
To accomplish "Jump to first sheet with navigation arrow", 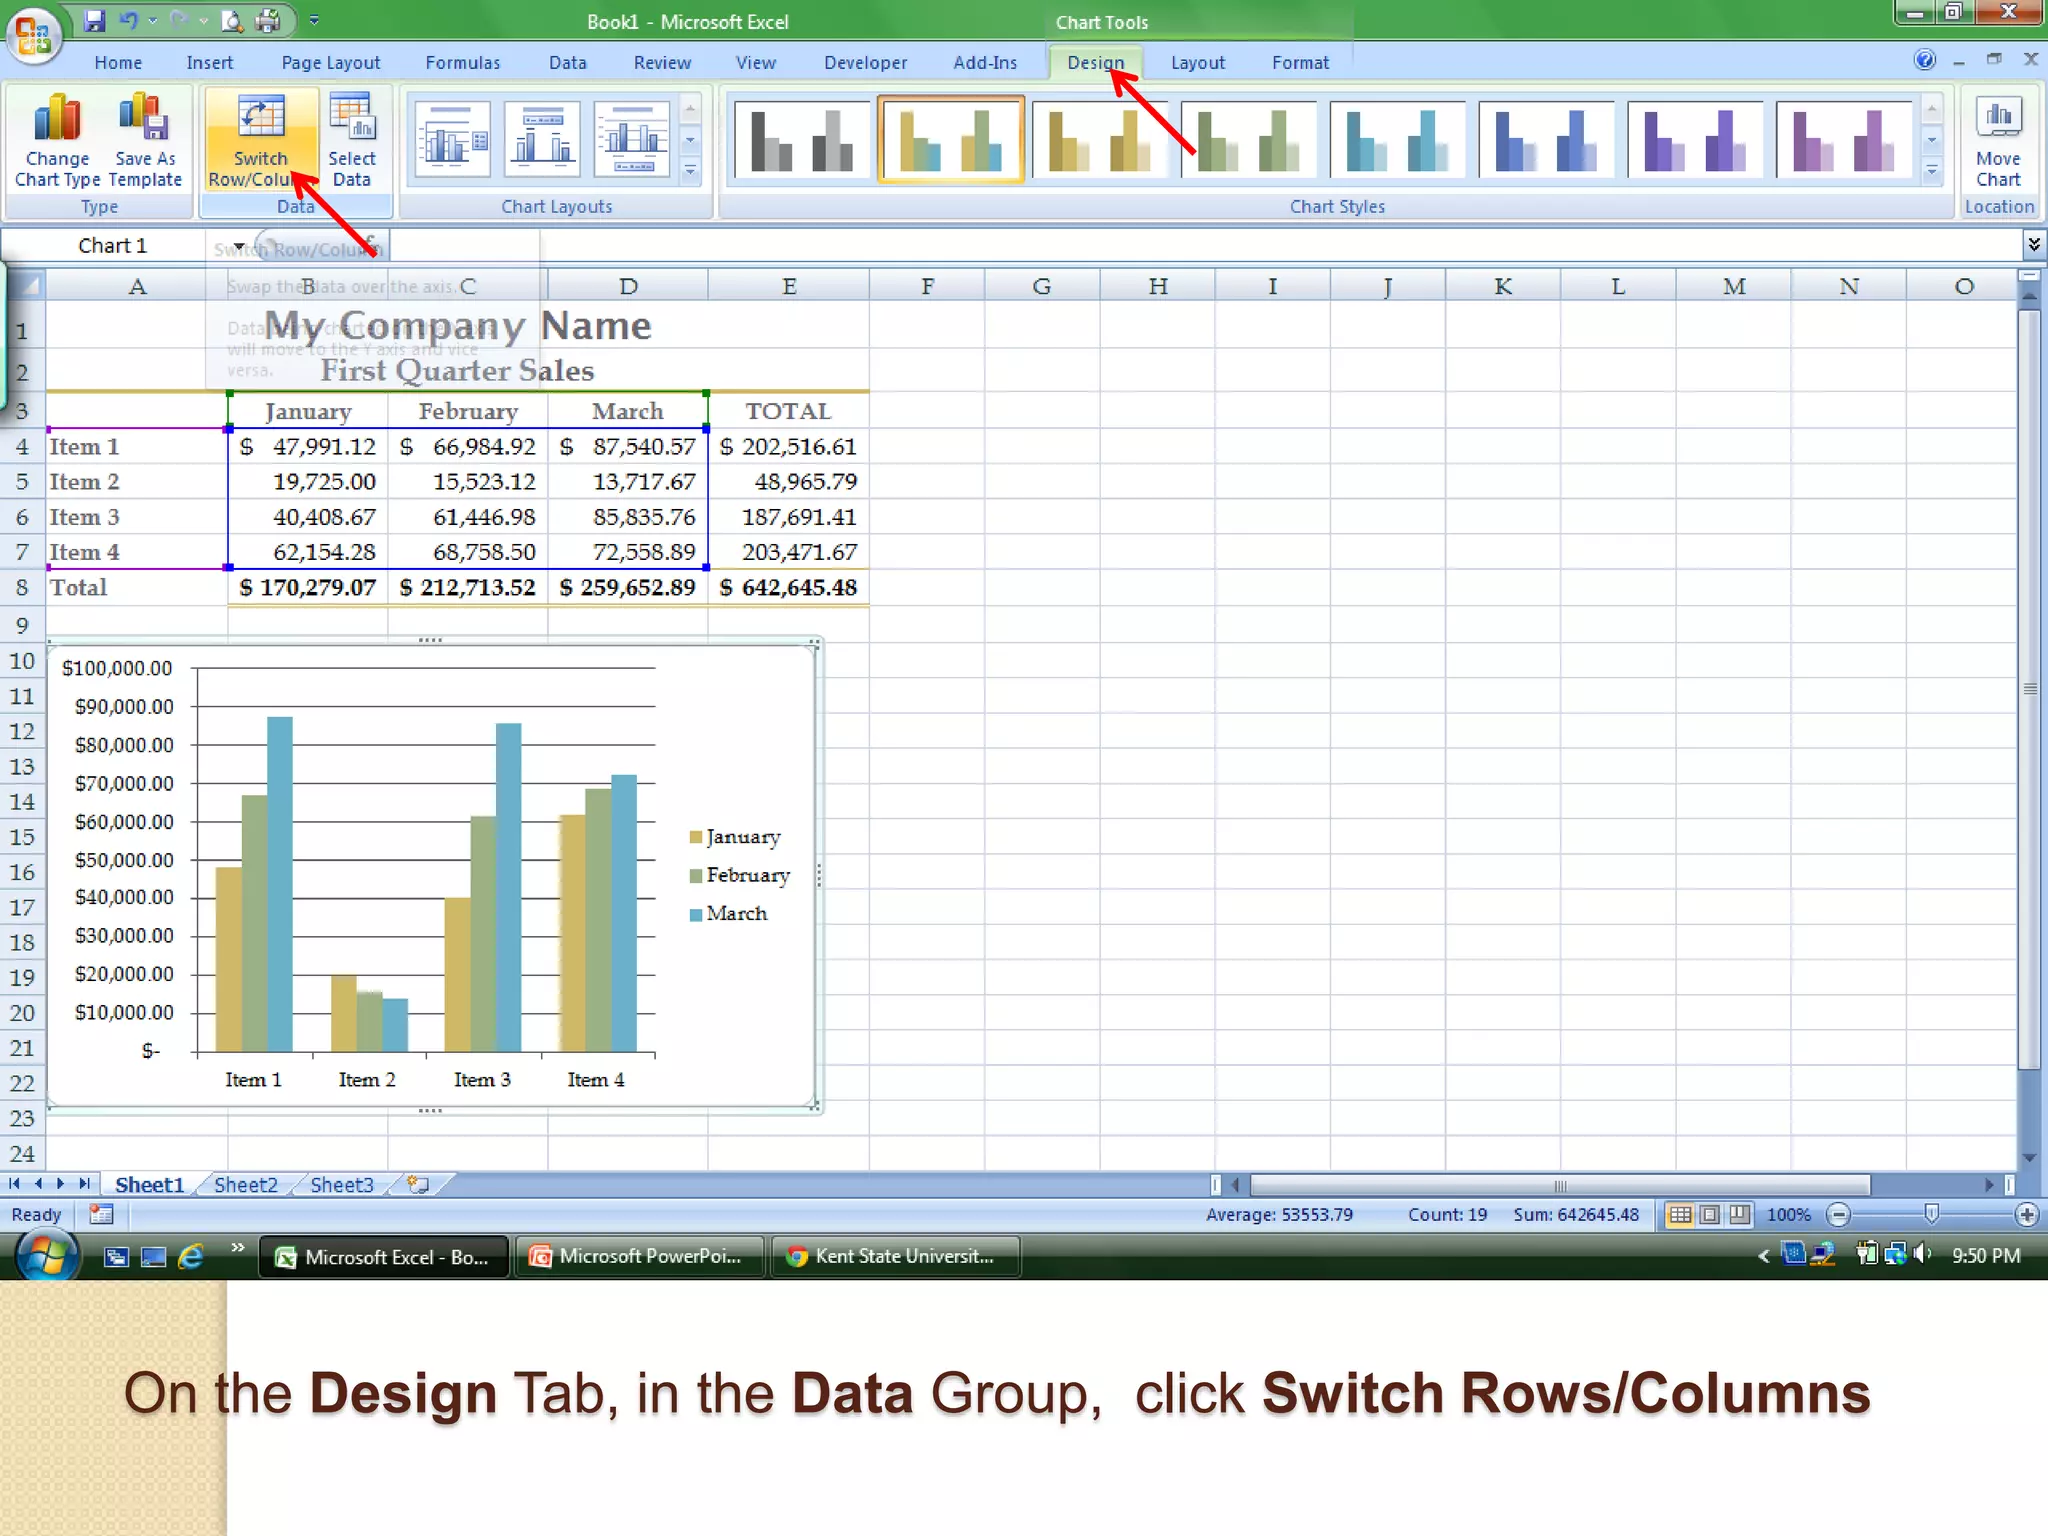I will [x=14, y=1184].
